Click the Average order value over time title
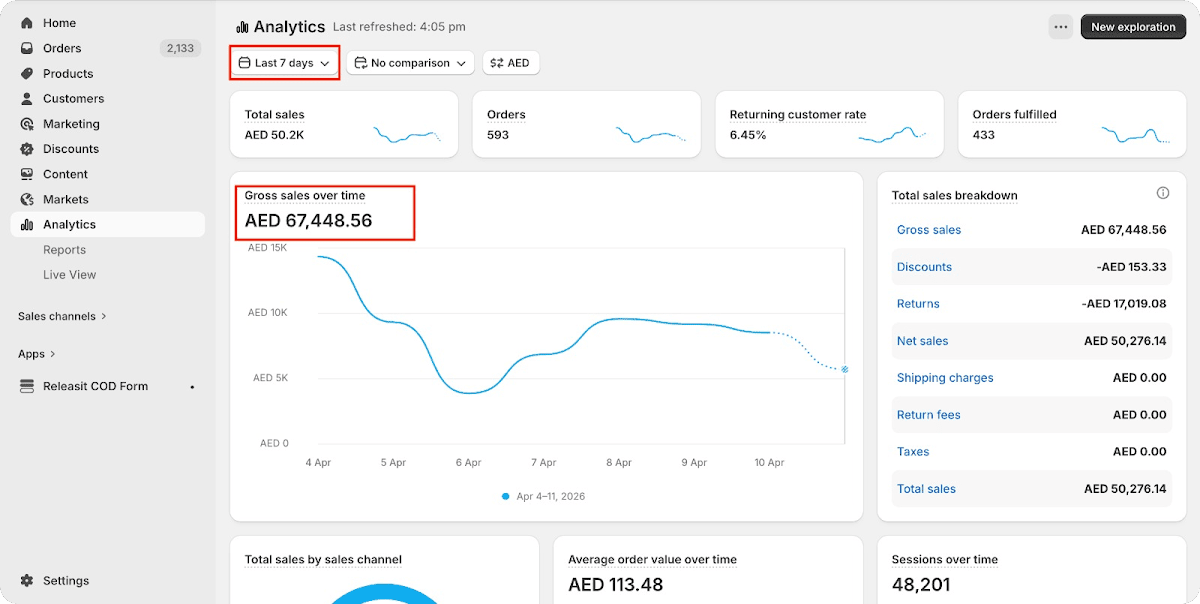 pos(652,560)
